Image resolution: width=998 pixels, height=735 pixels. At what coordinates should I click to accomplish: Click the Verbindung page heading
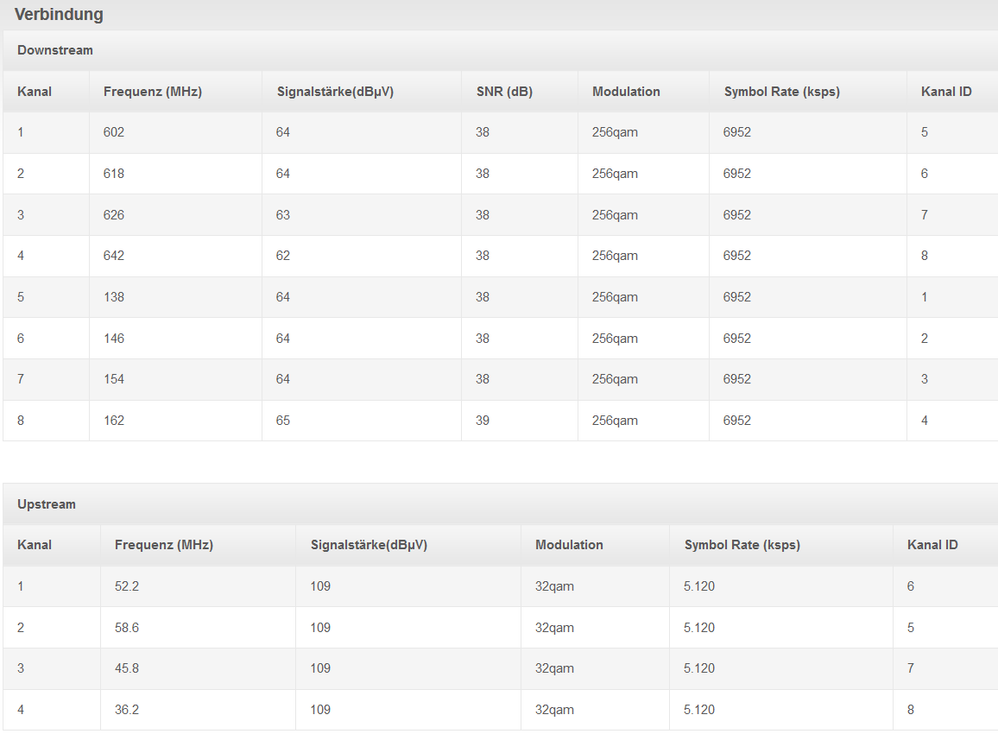pyautogui.click(x=59, y=15)
